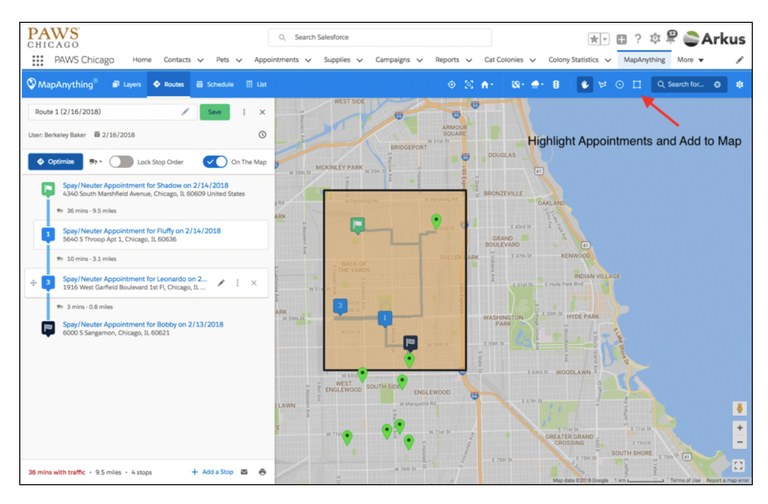Go to the Home tab
This screenshot has height=504, width=768.
[142, 60]
